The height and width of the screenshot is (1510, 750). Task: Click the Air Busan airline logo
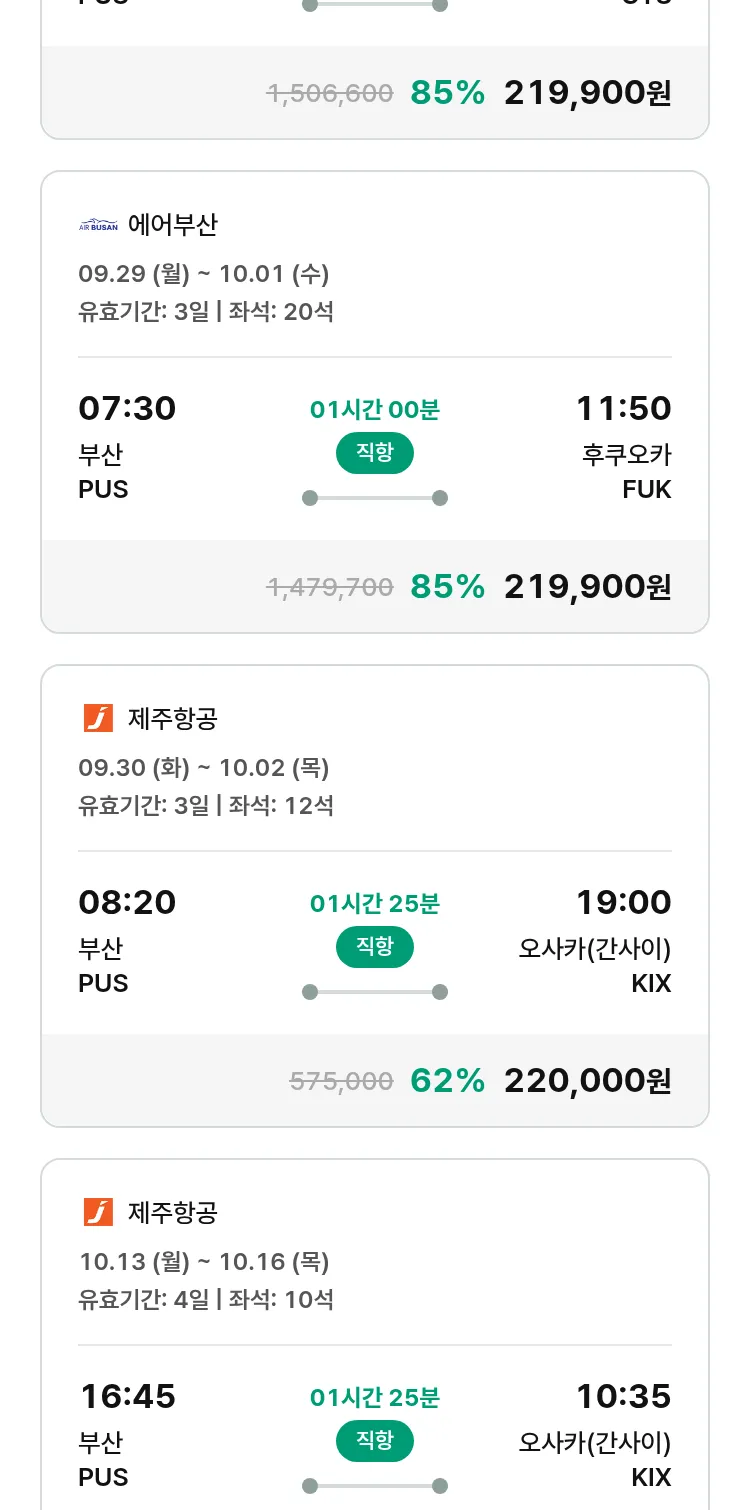click(98, 225)
